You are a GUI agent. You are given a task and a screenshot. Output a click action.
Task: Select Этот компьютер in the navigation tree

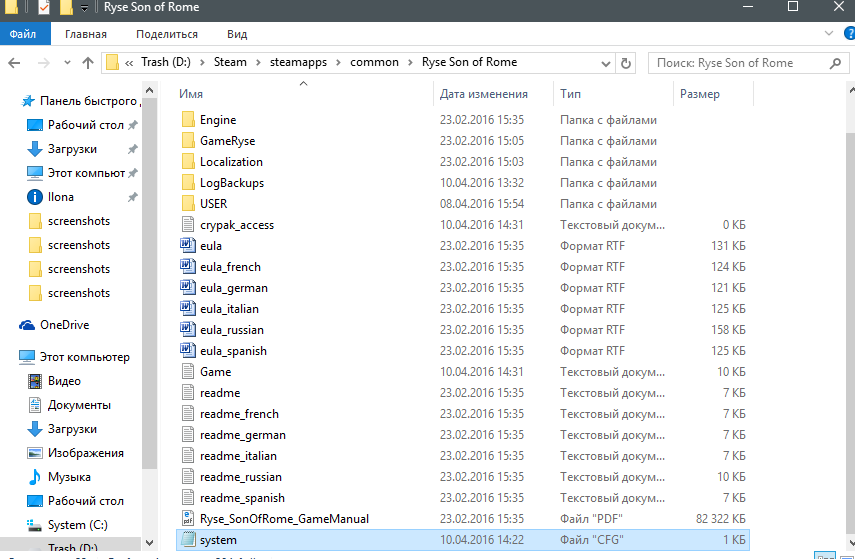tap(74, 357)
